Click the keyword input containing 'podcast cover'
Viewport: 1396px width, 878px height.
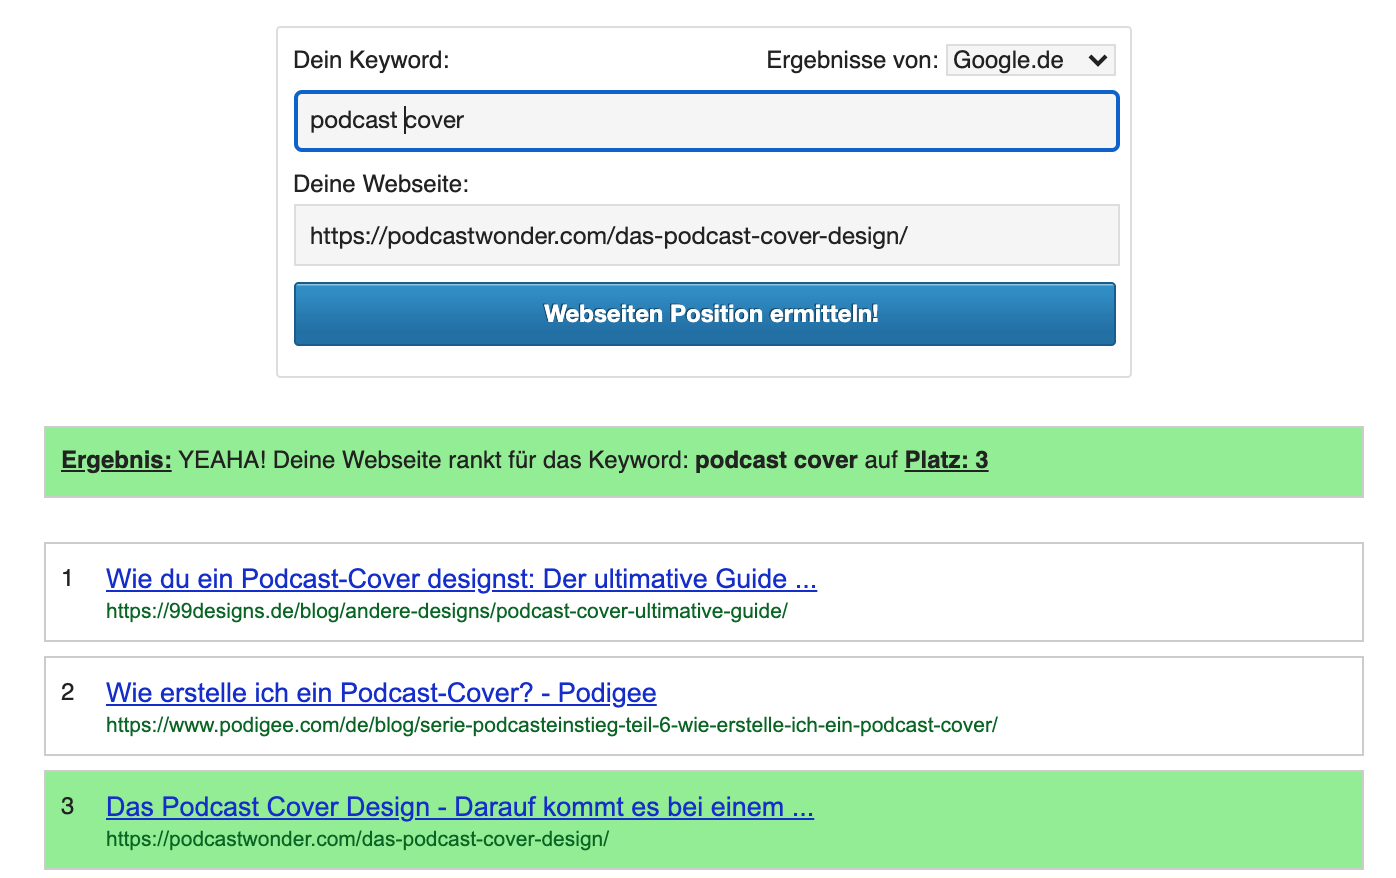point(706,121)
